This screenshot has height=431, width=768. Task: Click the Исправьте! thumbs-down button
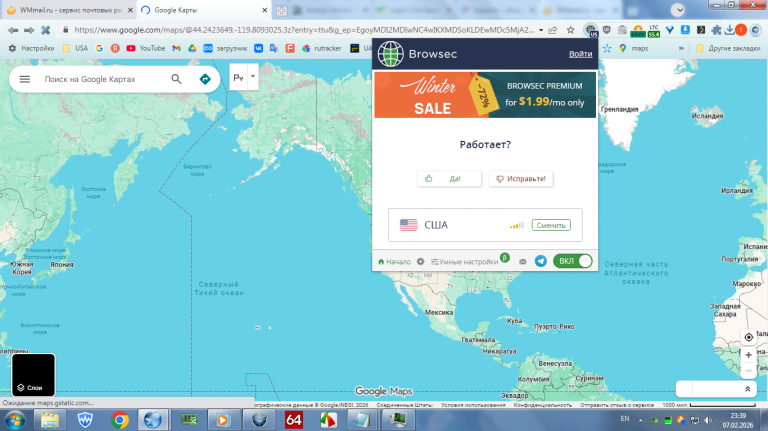[x=521, y=179]
